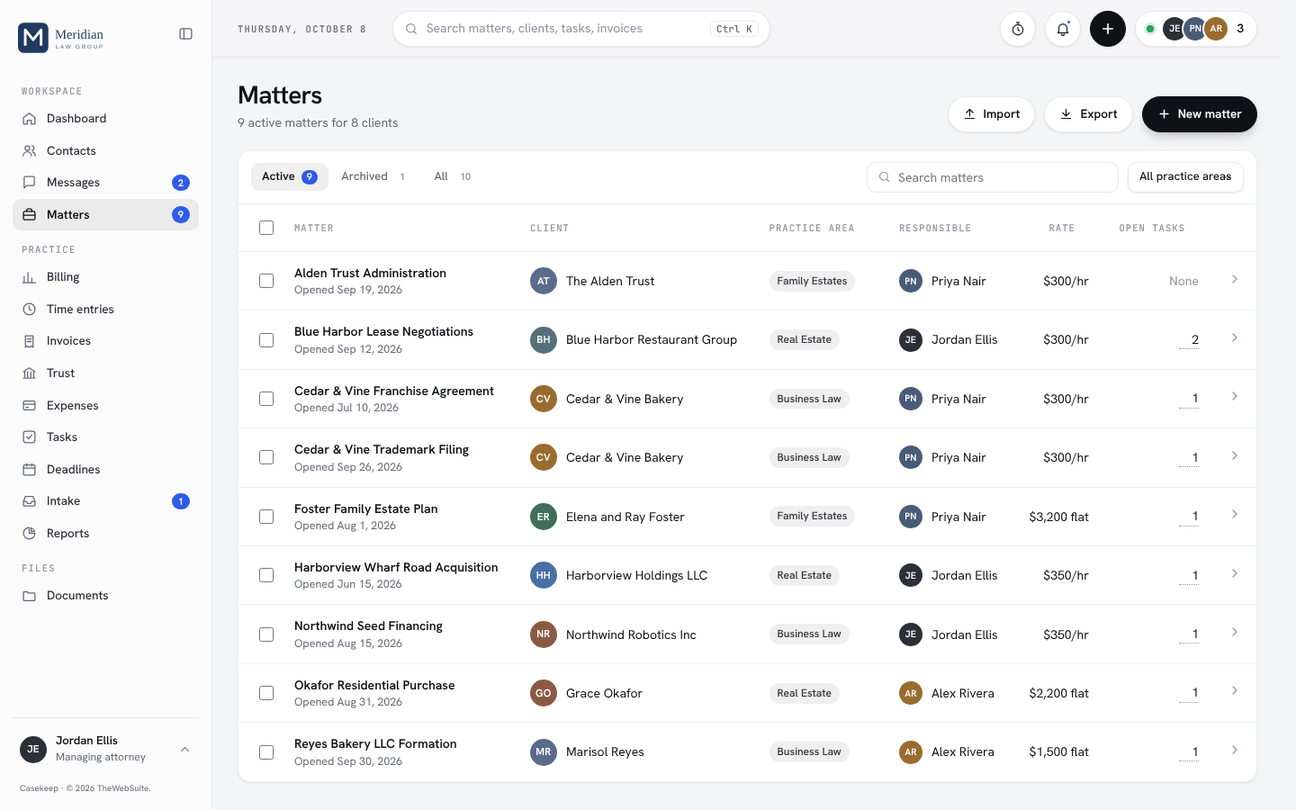Open Messages in the sidebar
This screenshot has width=1296, height=810.
[106, 182]
